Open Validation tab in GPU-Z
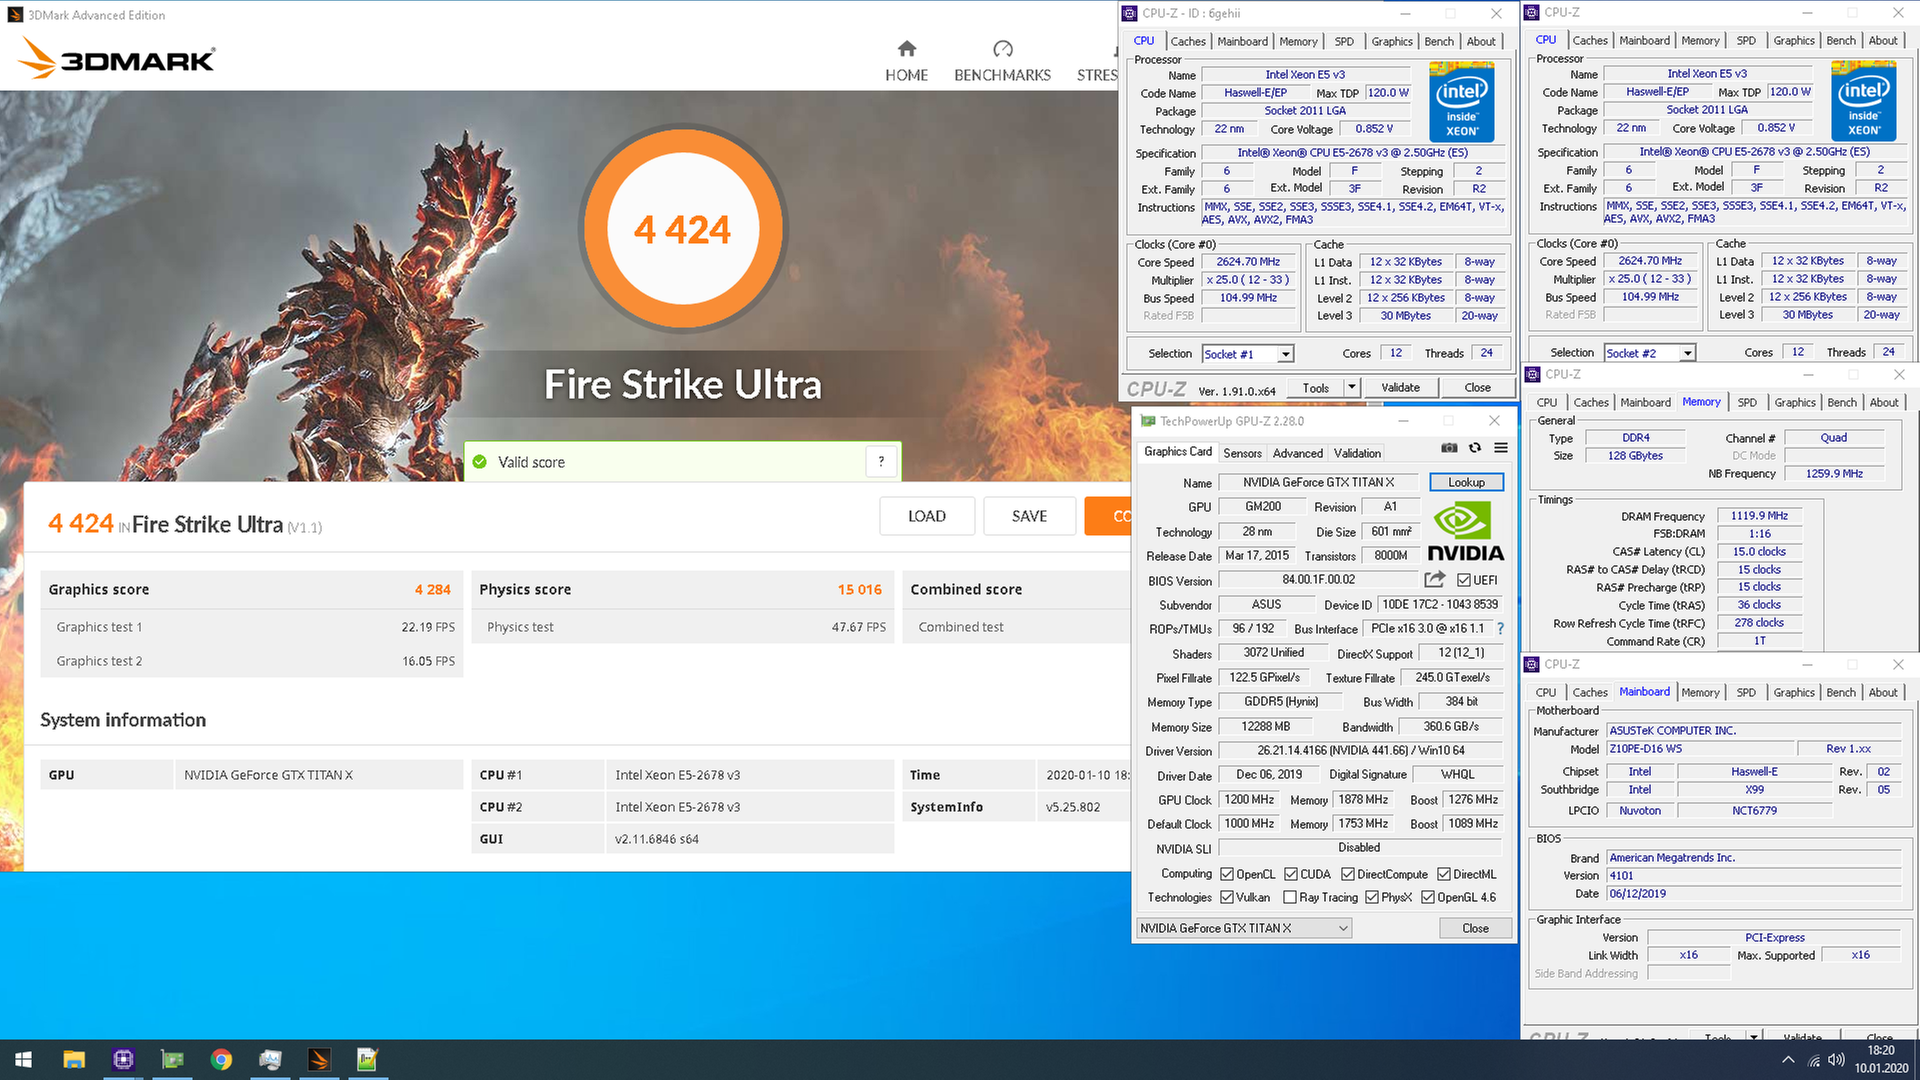The width and height of the screenshot is (1920, 1080). pyautogui.click(x=1357, y=453)
